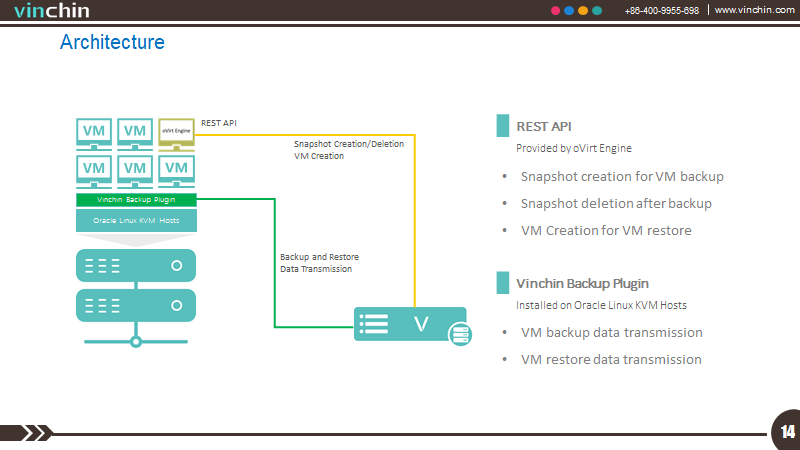
Task: Select the Architecture slide title
Action: pyautogui.click(x=112, y=42)
